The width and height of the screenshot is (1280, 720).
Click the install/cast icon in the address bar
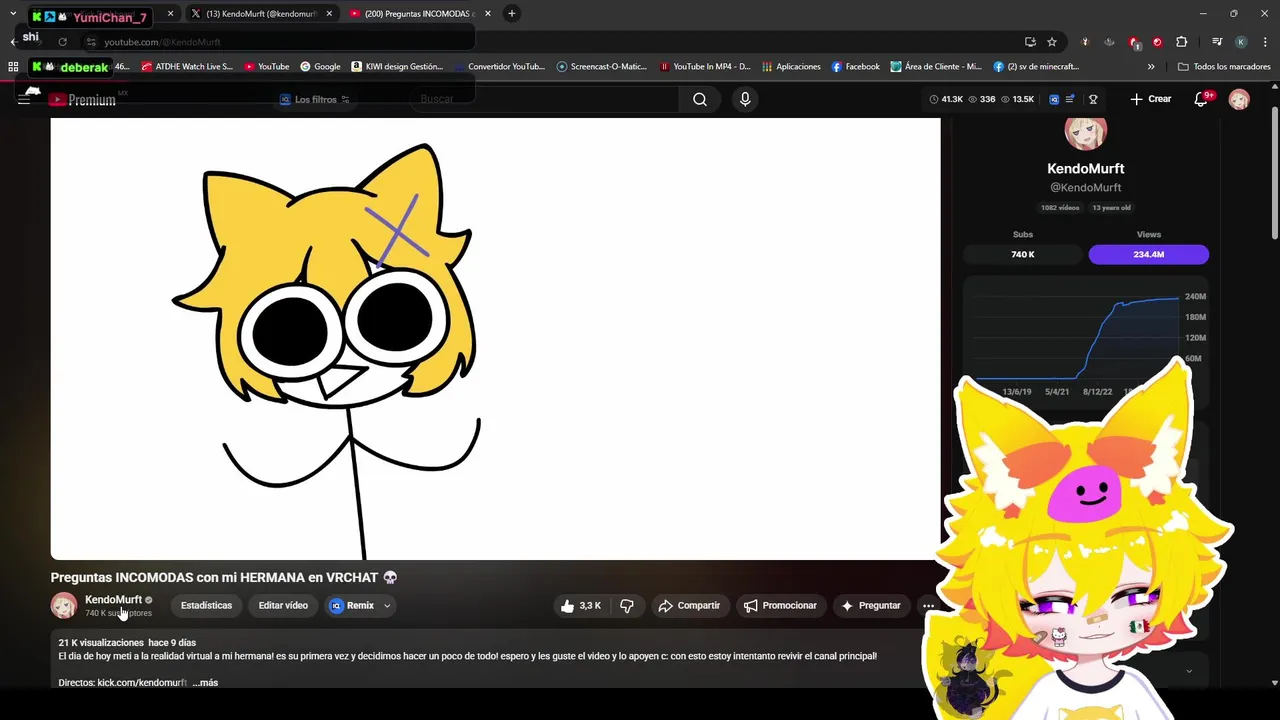click(x=1030, y=42)
